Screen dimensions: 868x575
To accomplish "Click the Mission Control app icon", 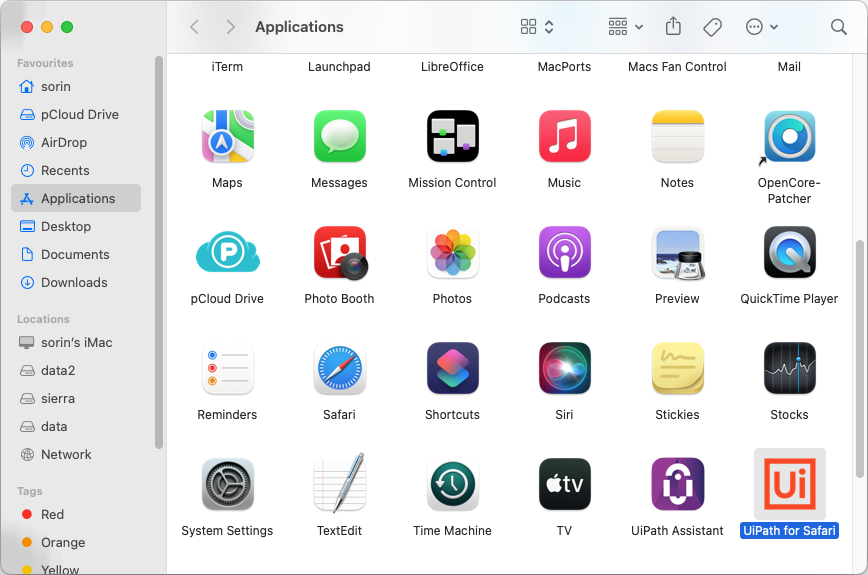I will pyautogui.click(x=452, y=137).
